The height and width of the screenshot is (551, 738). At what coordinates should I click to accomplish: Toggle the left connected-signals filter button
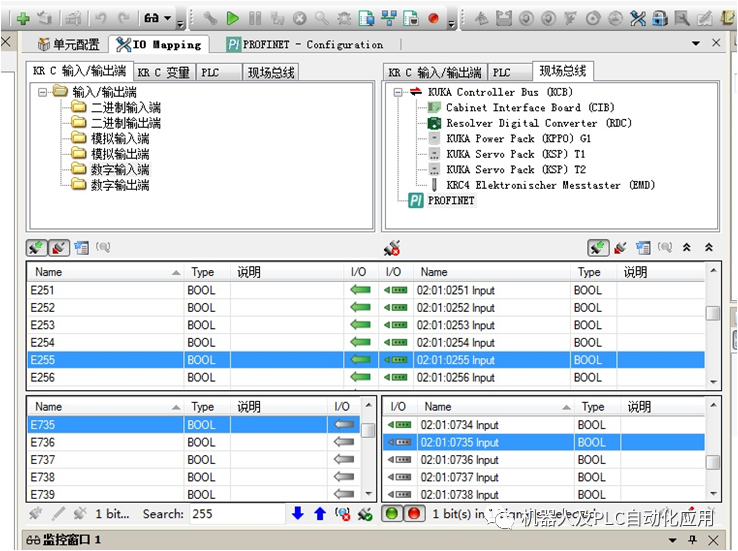(37, 247)
